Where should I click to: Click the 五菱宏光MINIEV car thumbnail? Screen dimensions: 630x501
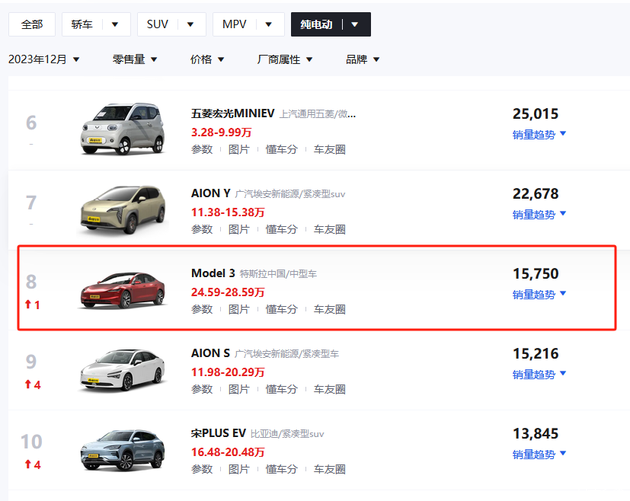point(120,130)
